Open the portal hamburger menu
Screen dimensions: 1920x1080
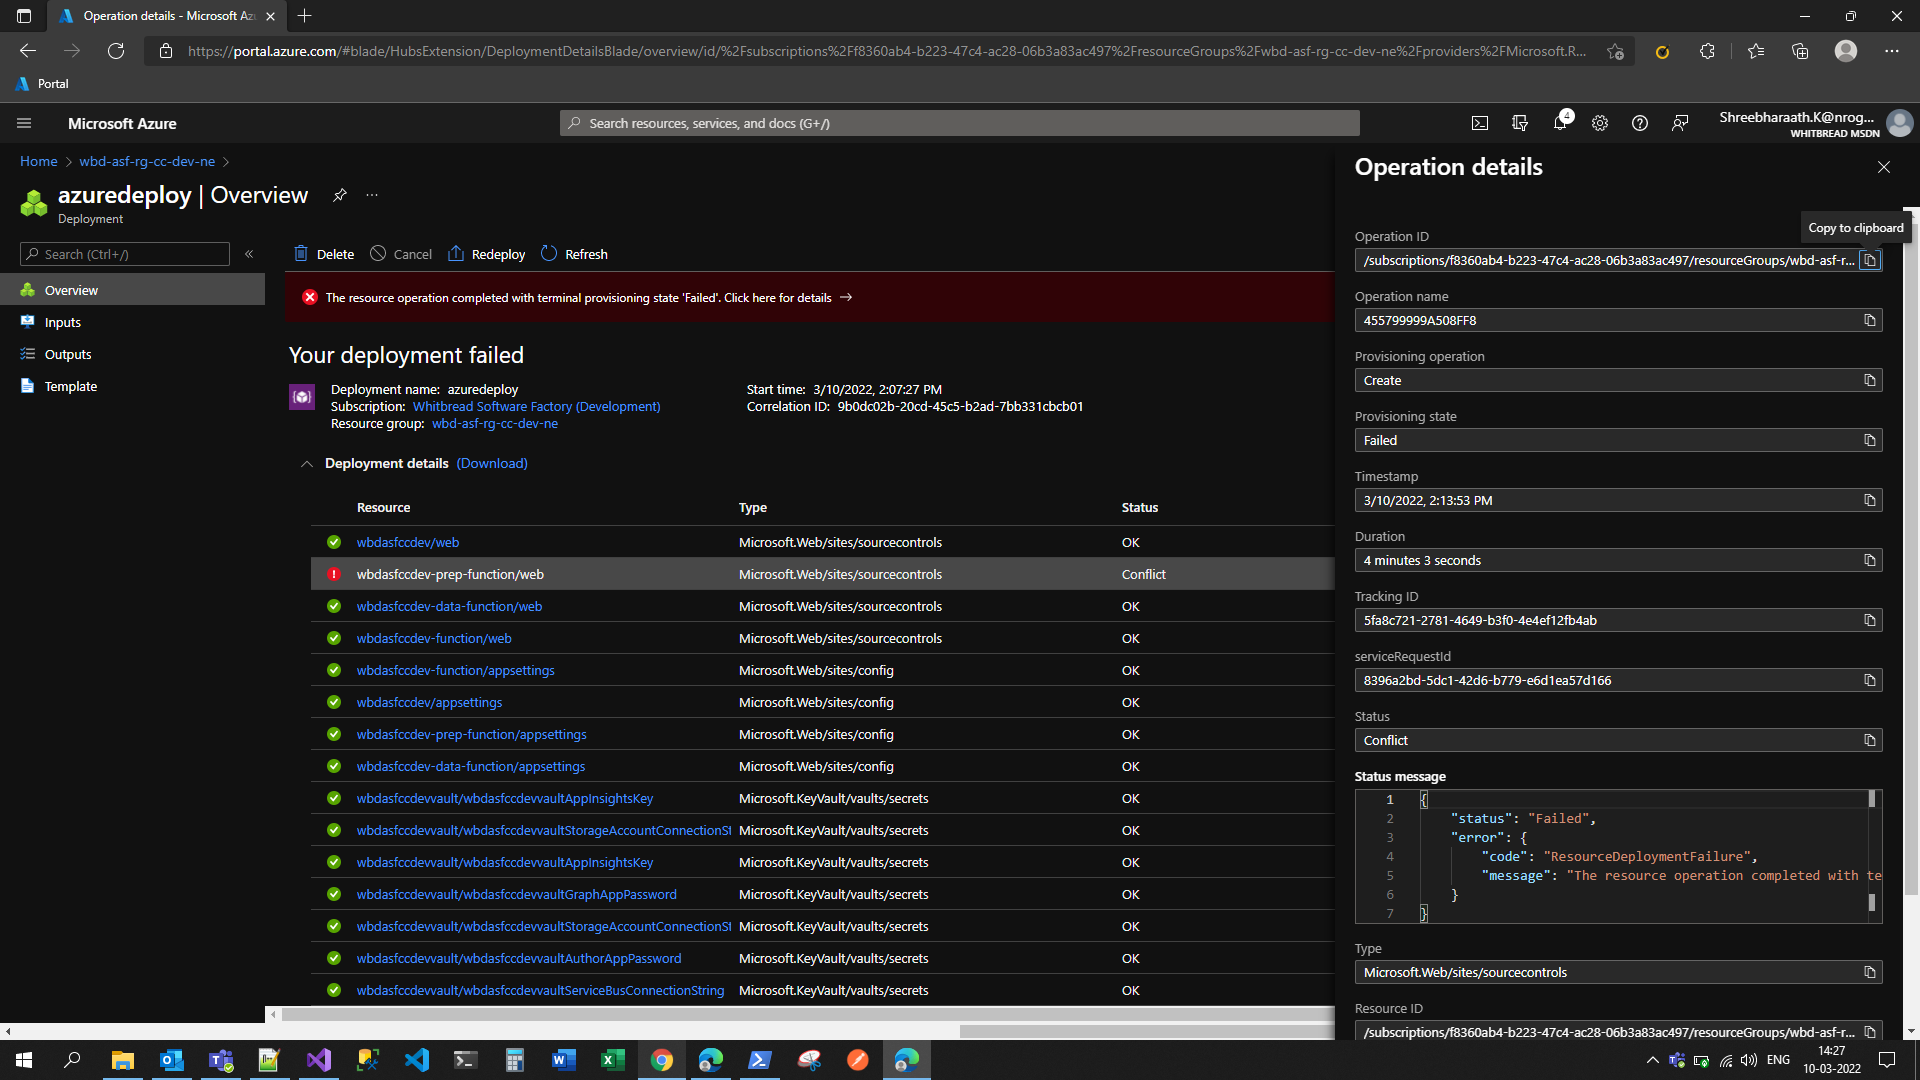pos(24,123)
